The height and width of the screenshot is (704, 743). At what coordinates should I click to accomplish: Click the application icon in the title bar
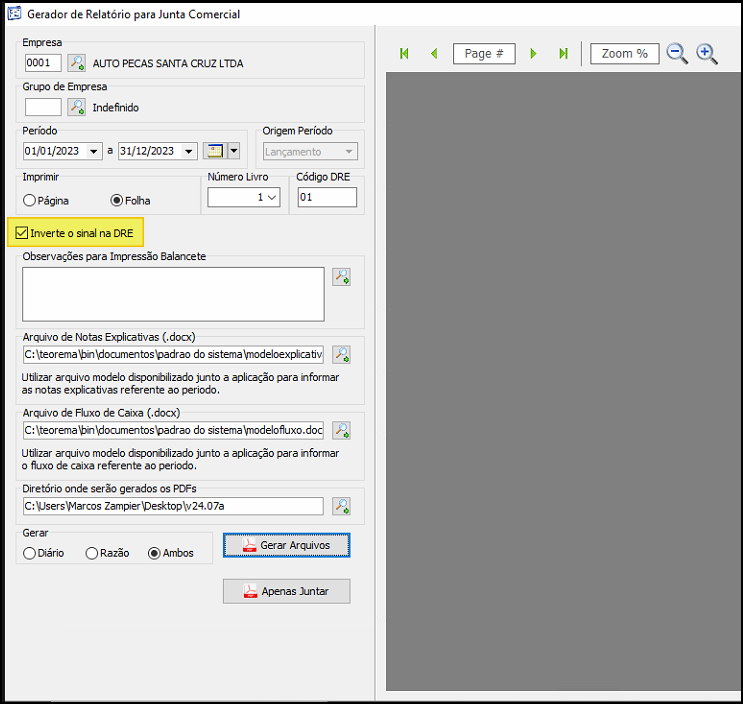coord(14,14)
